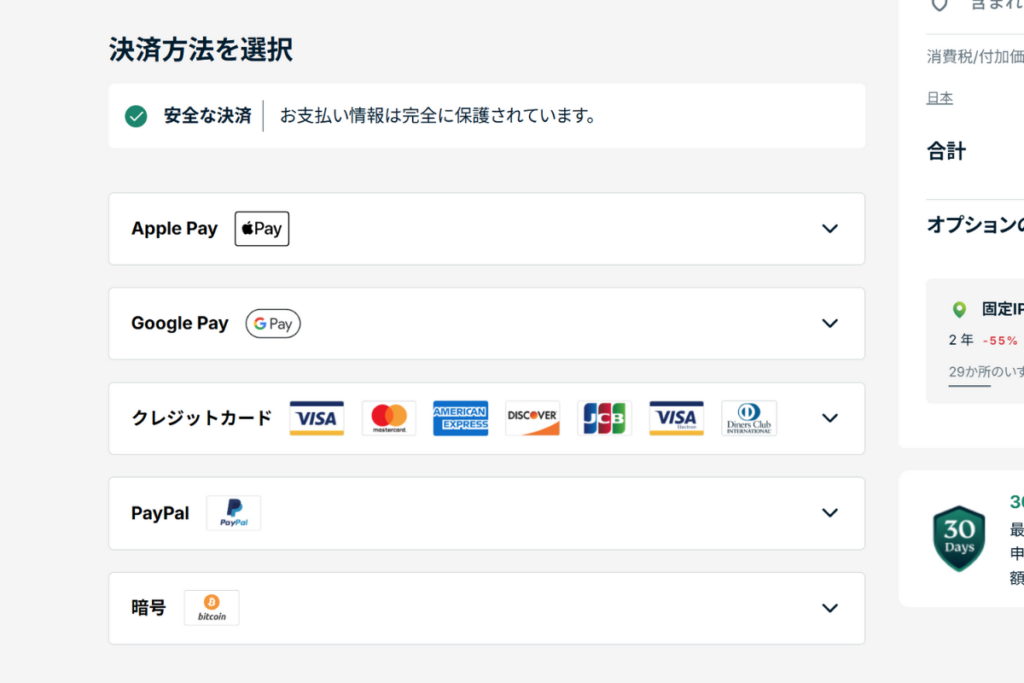Click the green secure payment checkmark
This screenshot has width=1024, height=683.
click(136, 116)
